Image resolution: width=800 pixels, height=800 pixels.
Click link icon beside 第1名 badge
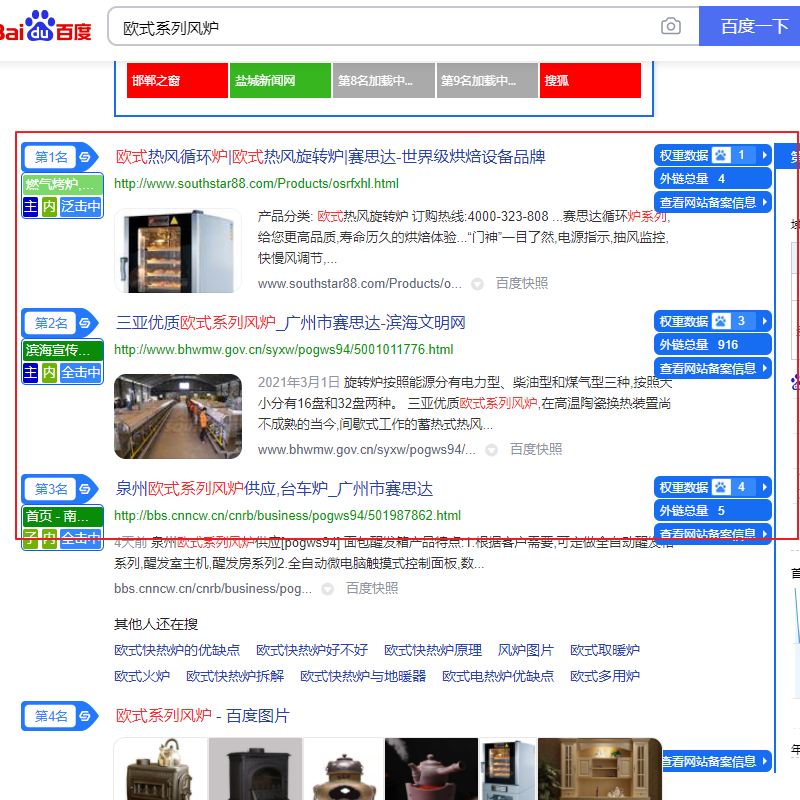85,157
